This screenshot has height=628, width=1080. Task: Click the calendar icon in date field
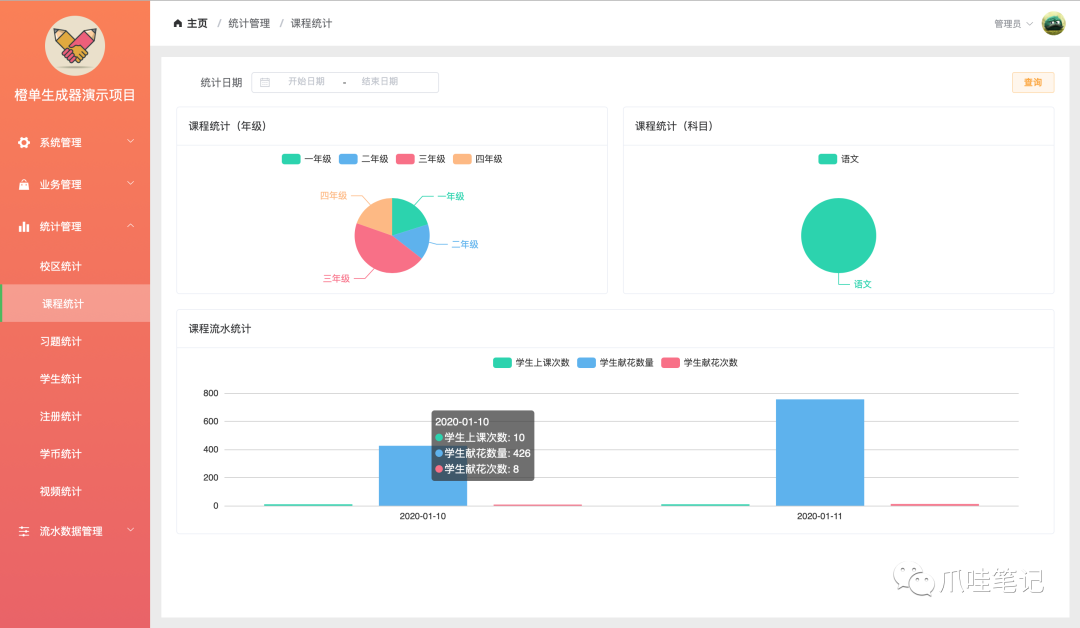click(264, 82)
